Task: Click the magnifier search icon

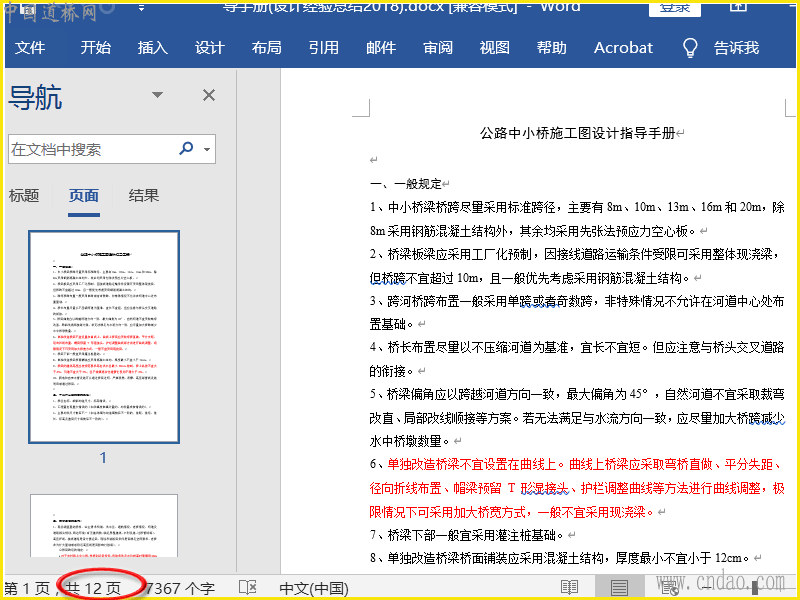Action: point(186,148)
